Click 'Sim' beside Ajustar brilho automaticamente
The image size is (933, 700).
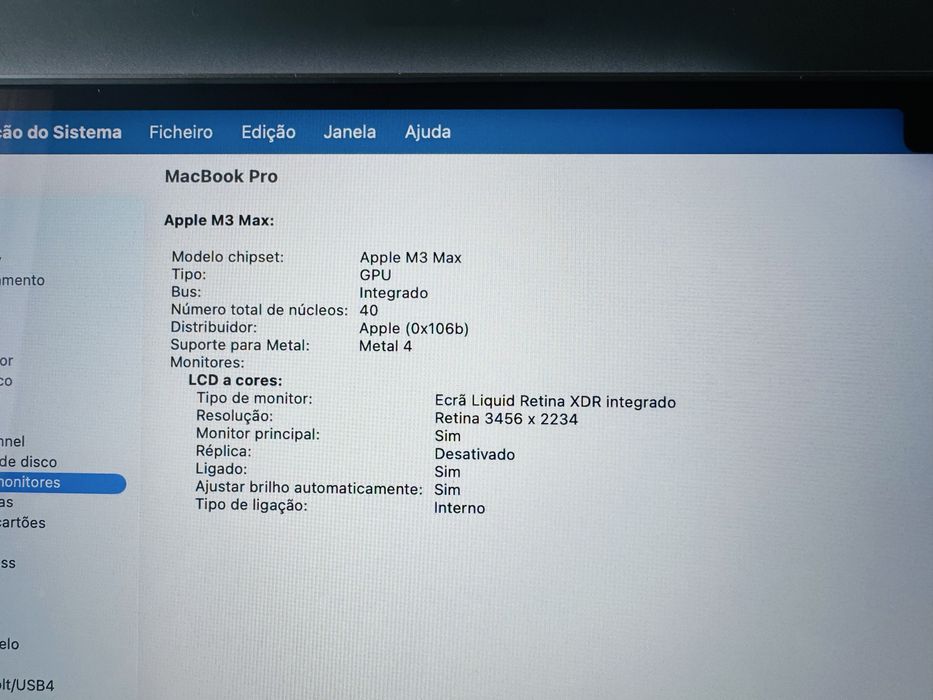[x=447, y=490]
